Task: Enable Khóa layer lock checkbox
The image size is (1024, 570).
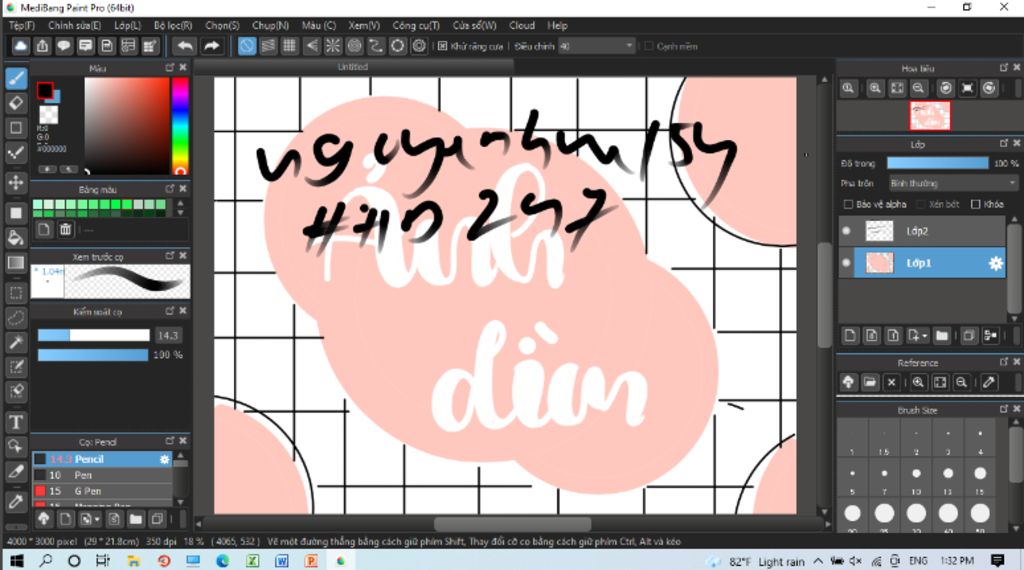Action: point(976,204)
